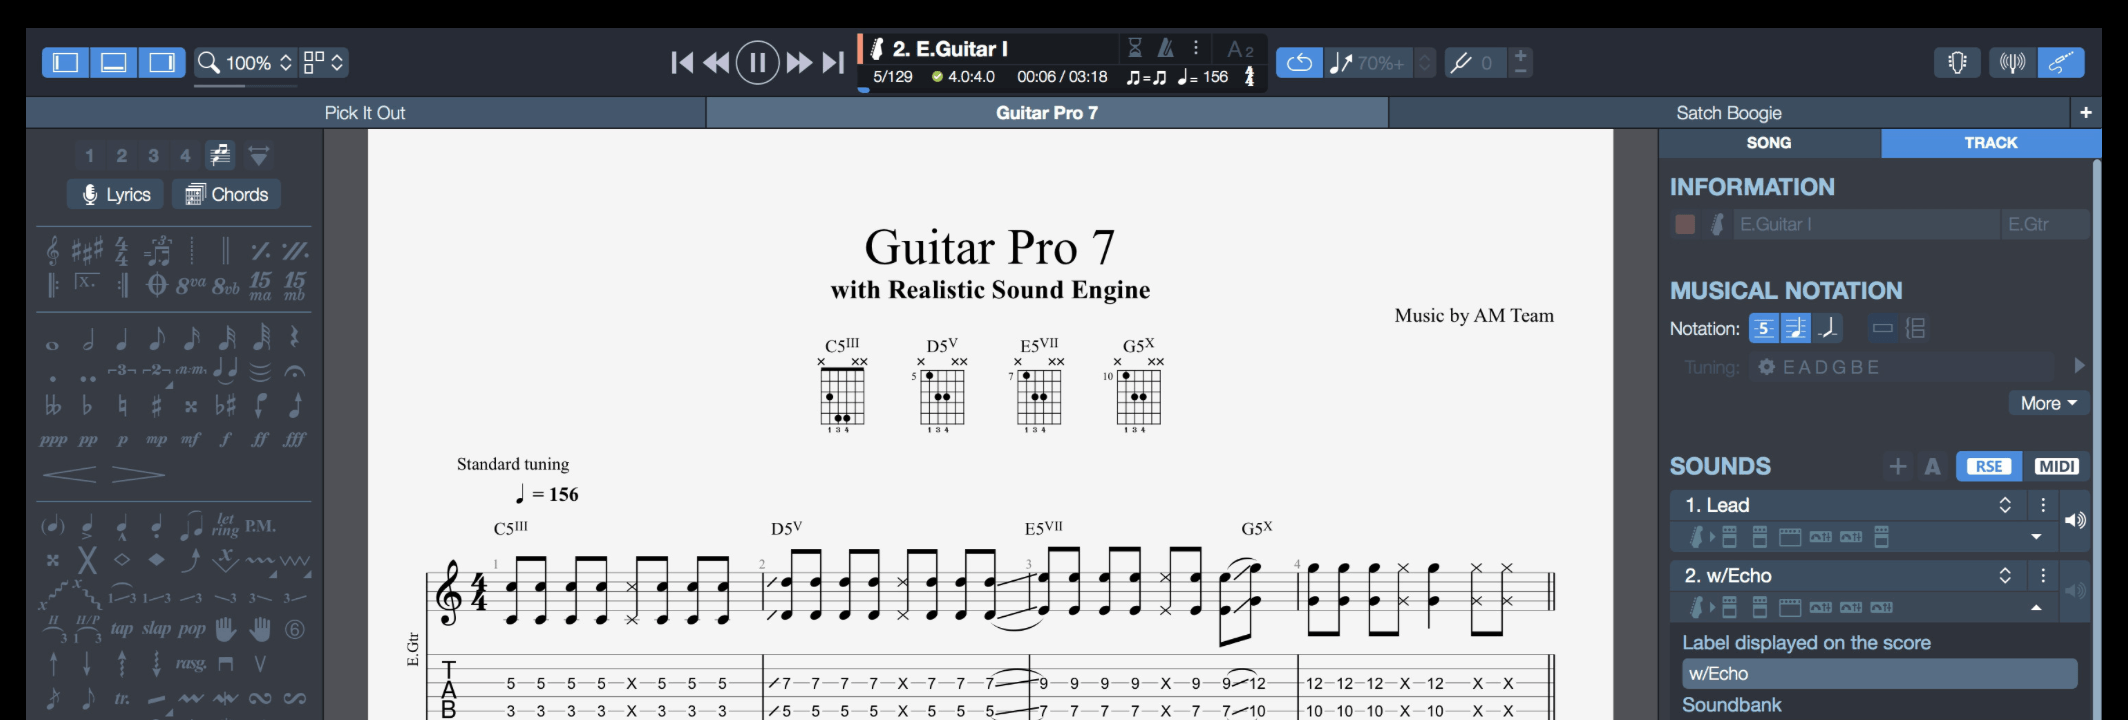Apply the tap effect
This screenshot has height=720, width=2128.
click(121, 629)
